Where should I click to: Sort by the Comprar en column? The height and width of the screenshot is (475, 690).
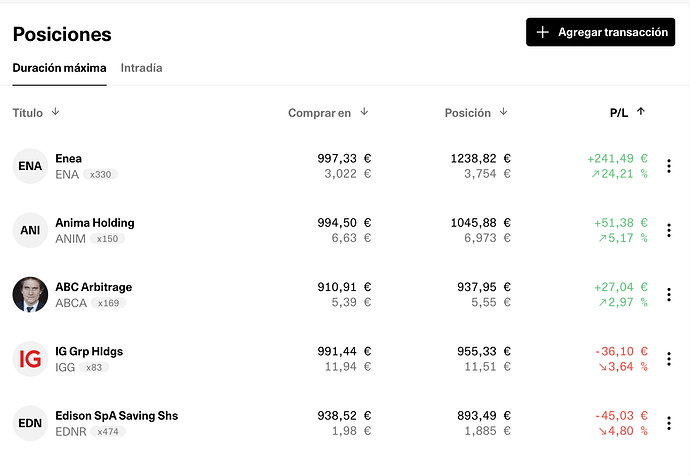tap(364, 112)
